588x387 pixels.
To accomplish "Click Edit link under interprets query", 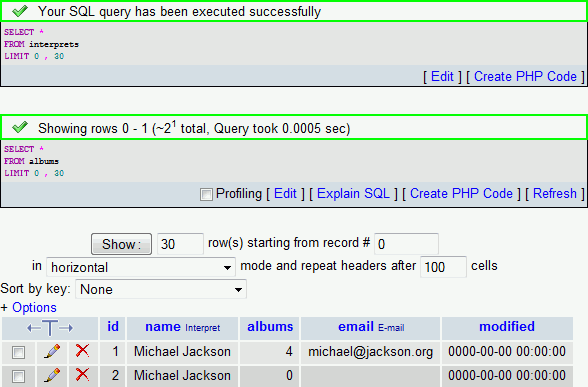I will [442, 76].
